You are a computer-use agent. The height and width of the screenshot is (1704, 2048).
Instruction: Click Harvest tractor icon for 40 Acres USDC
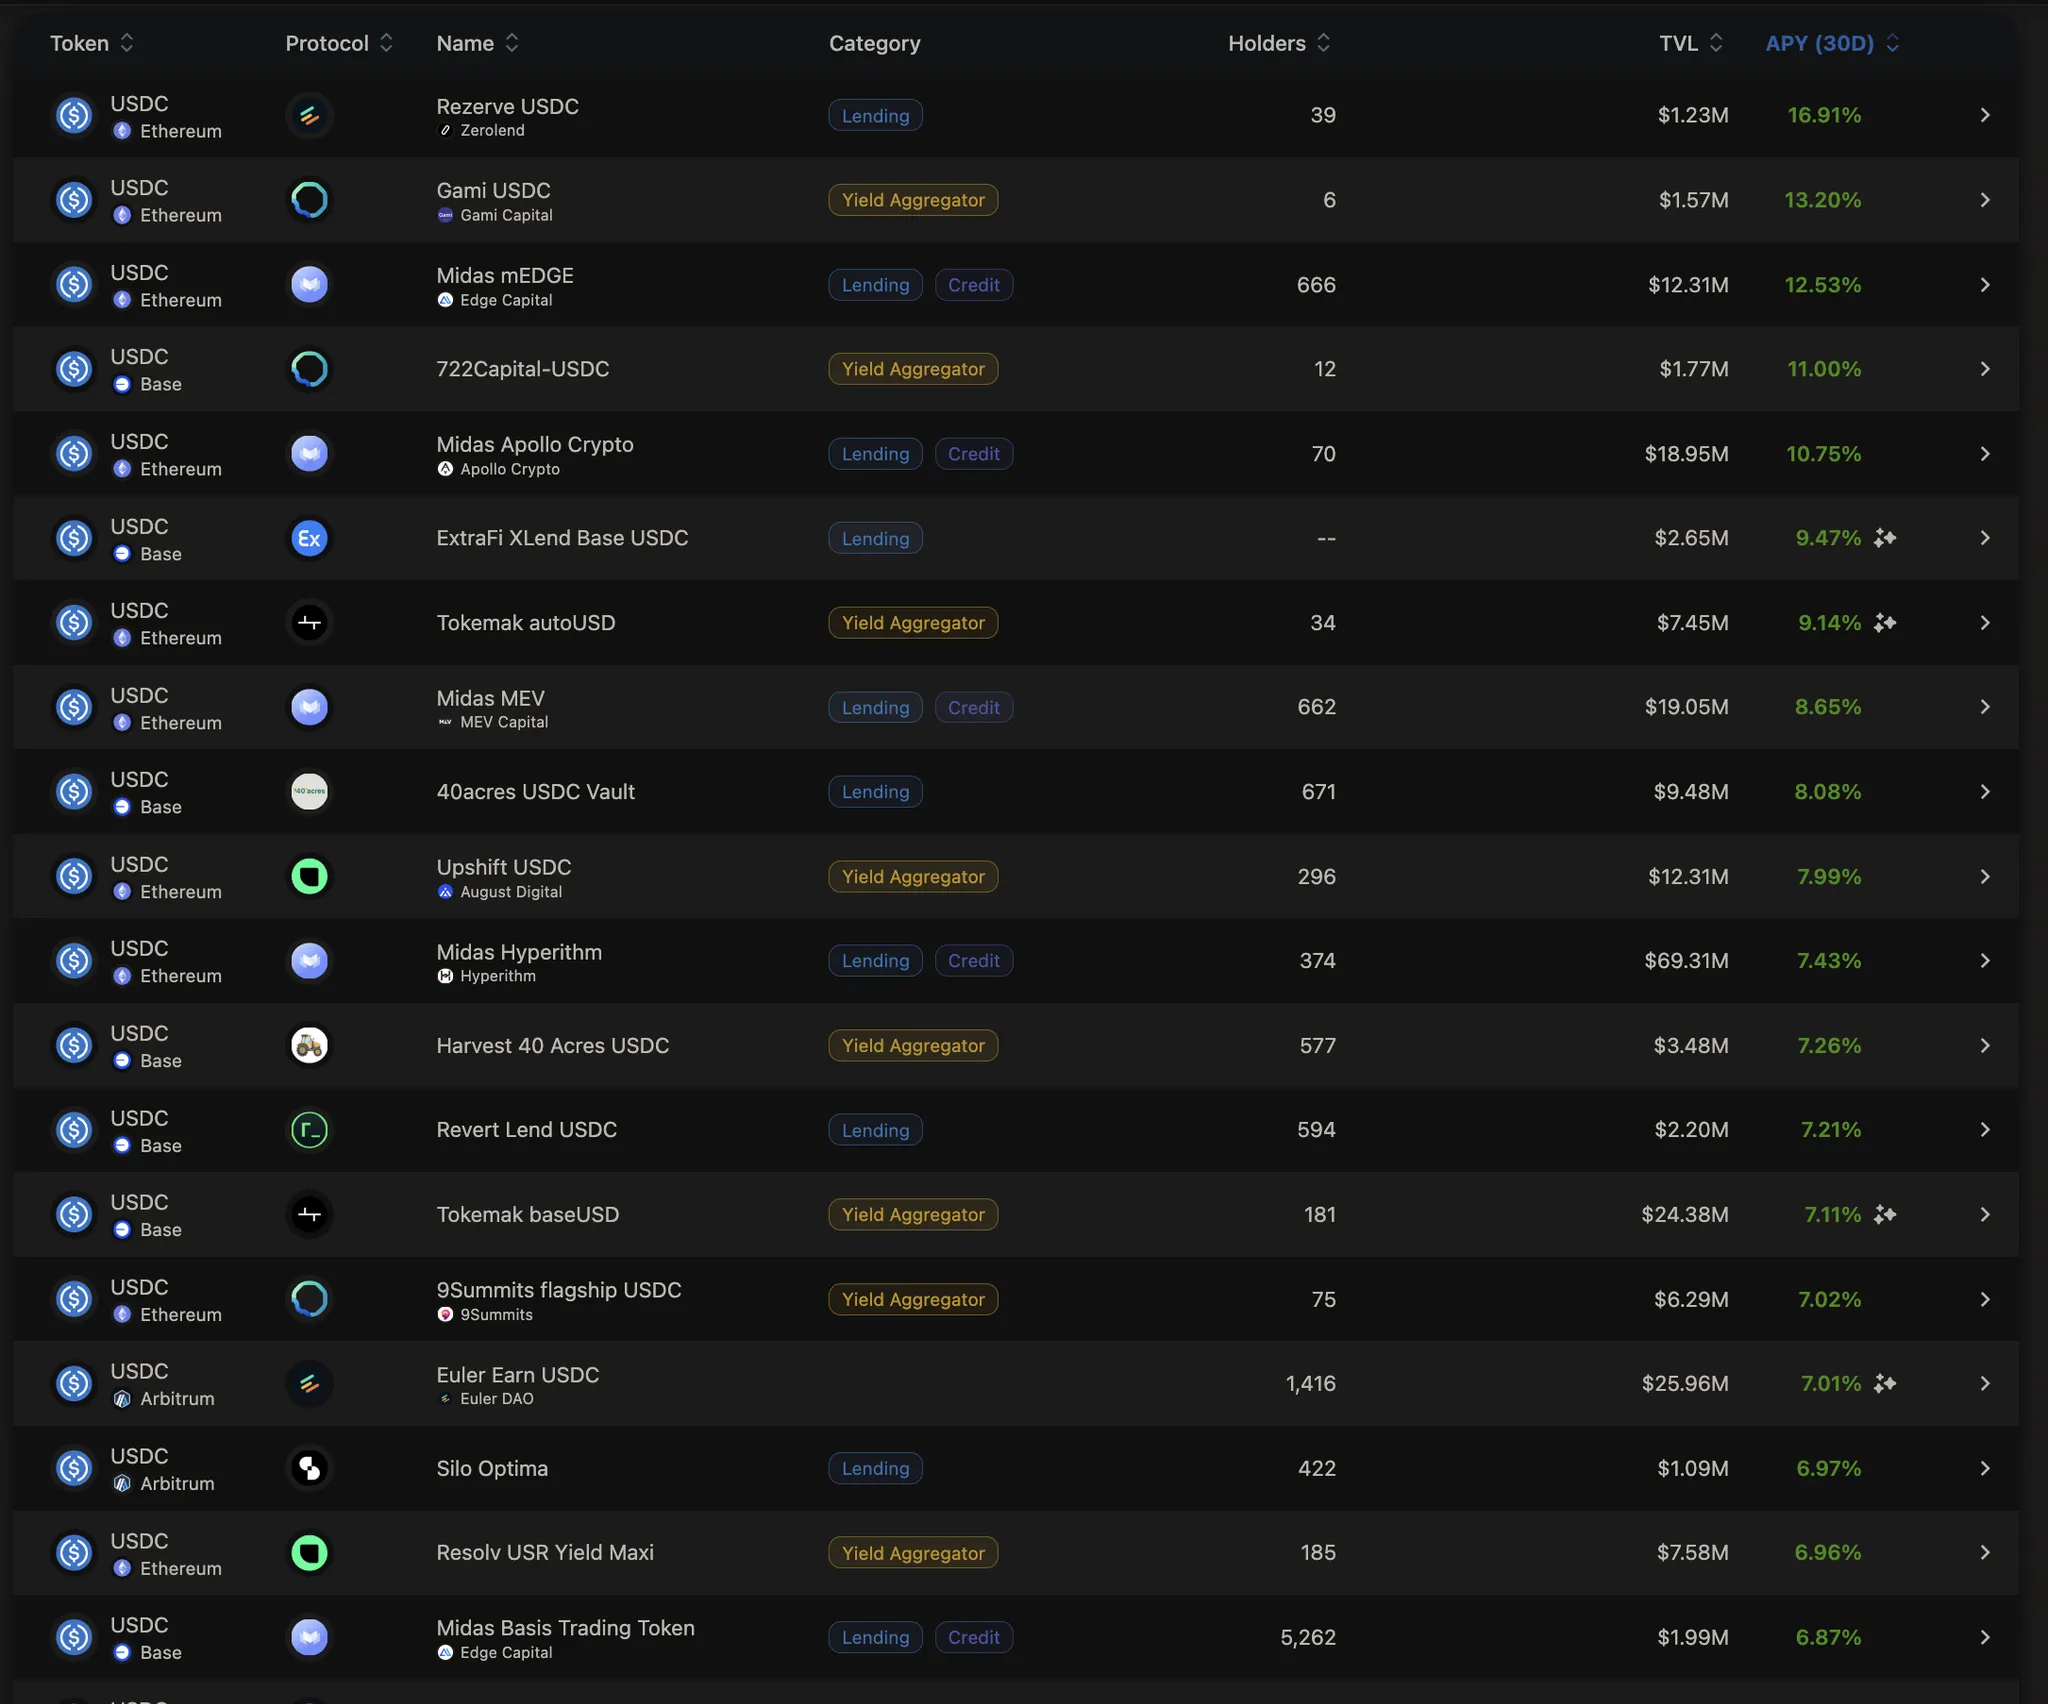[x=309, y=1045]
